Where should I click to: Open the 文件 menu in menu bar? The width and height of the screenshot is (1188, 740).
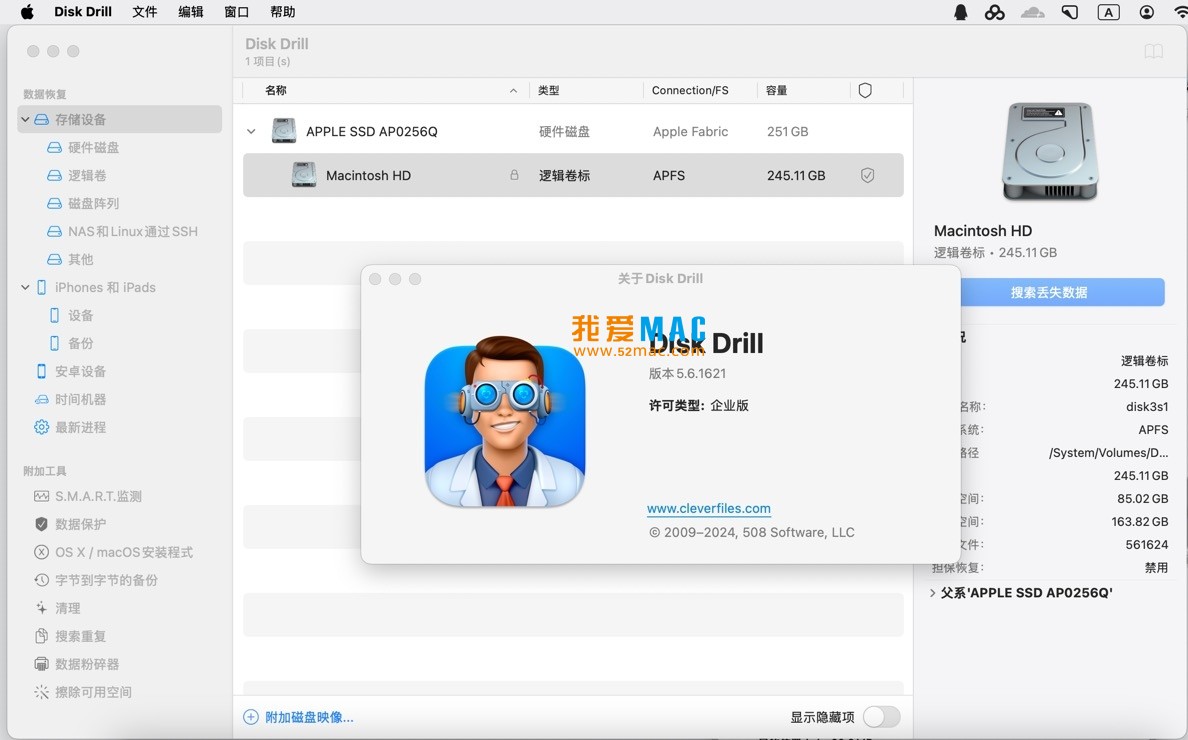144,12
